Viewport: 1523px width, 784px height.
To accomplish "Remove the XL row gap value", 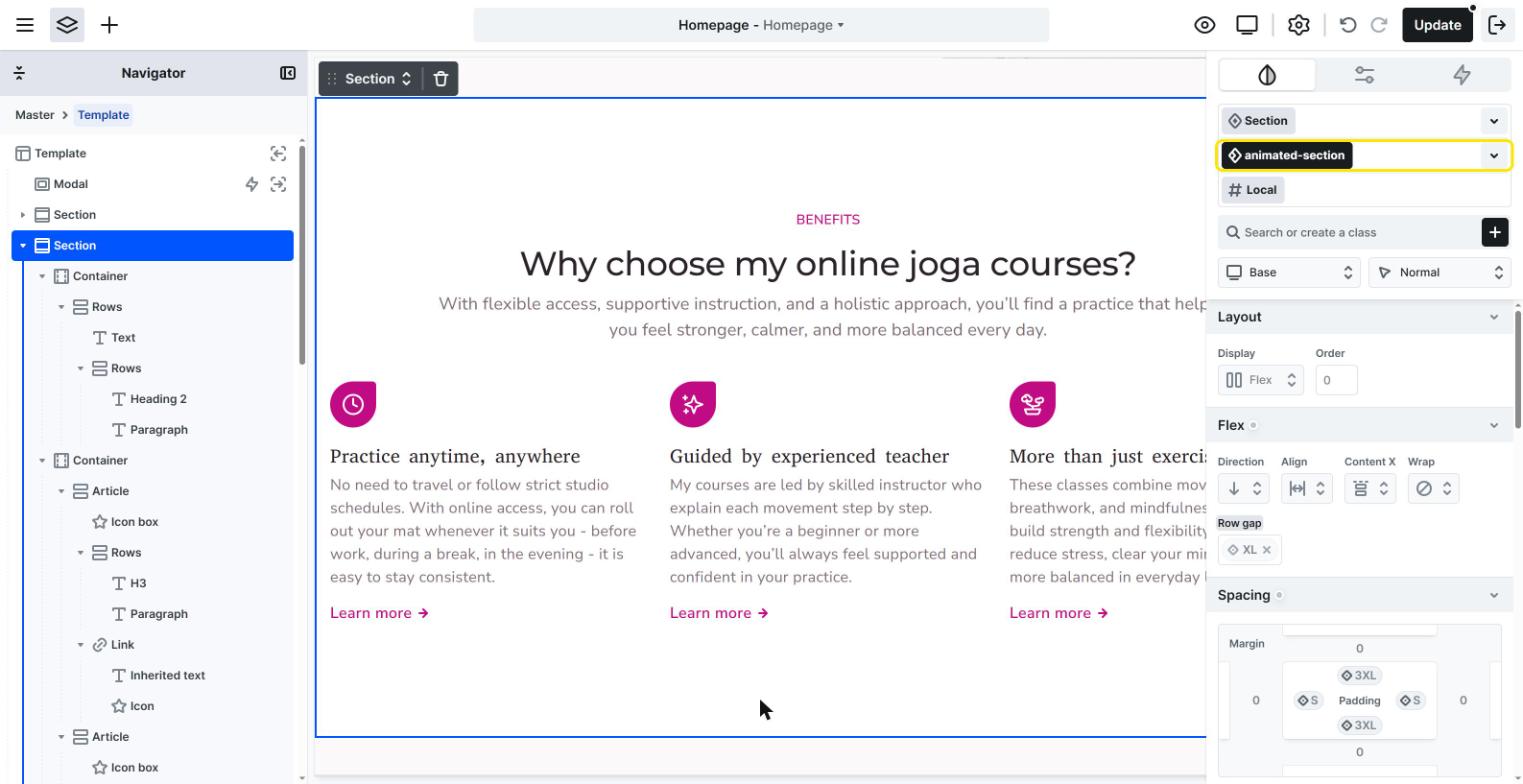I will [1267, 550].
